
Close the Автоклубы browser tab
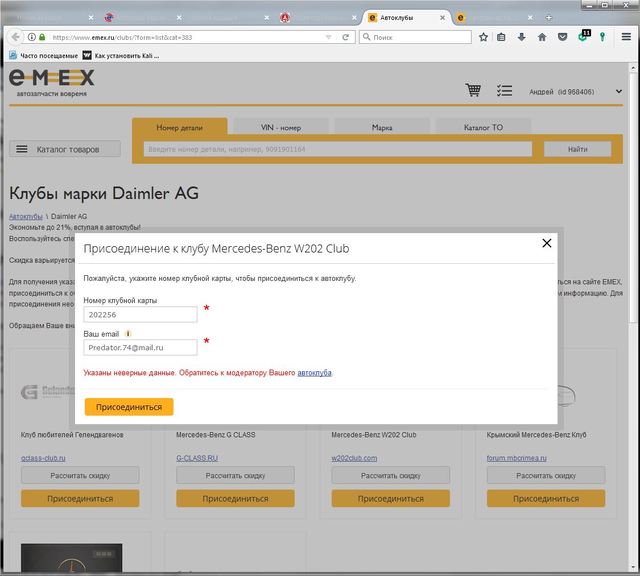[442, 18]
